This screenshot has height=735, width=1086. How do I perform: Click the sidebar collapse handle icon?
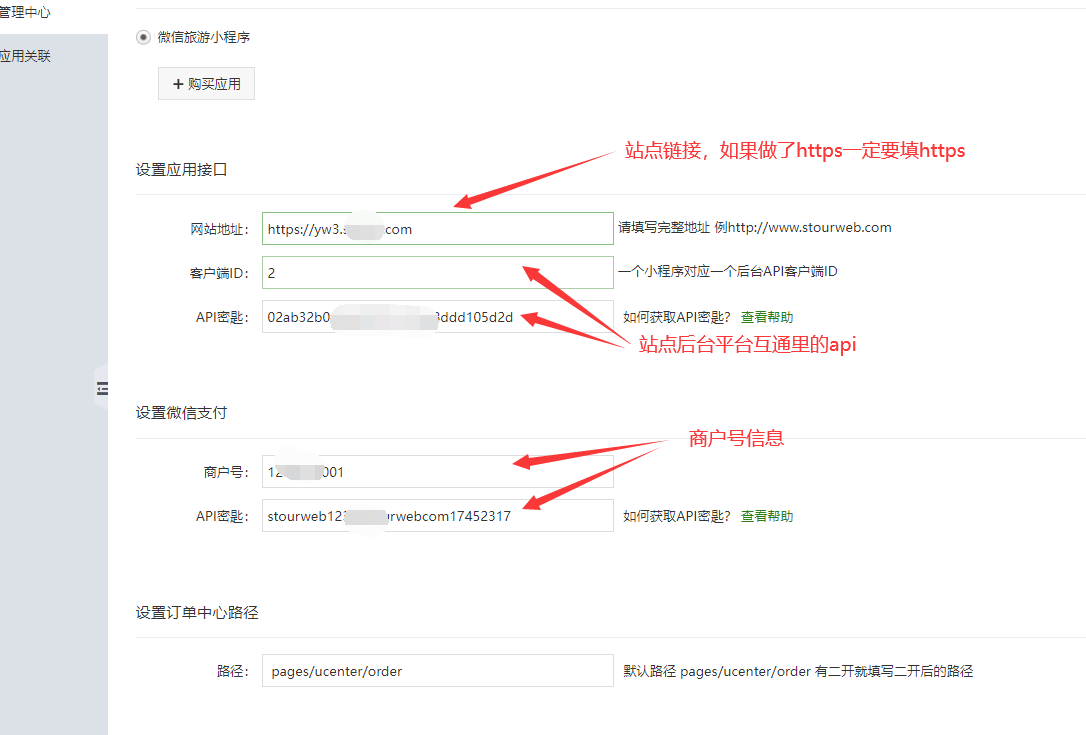[101, 389]
